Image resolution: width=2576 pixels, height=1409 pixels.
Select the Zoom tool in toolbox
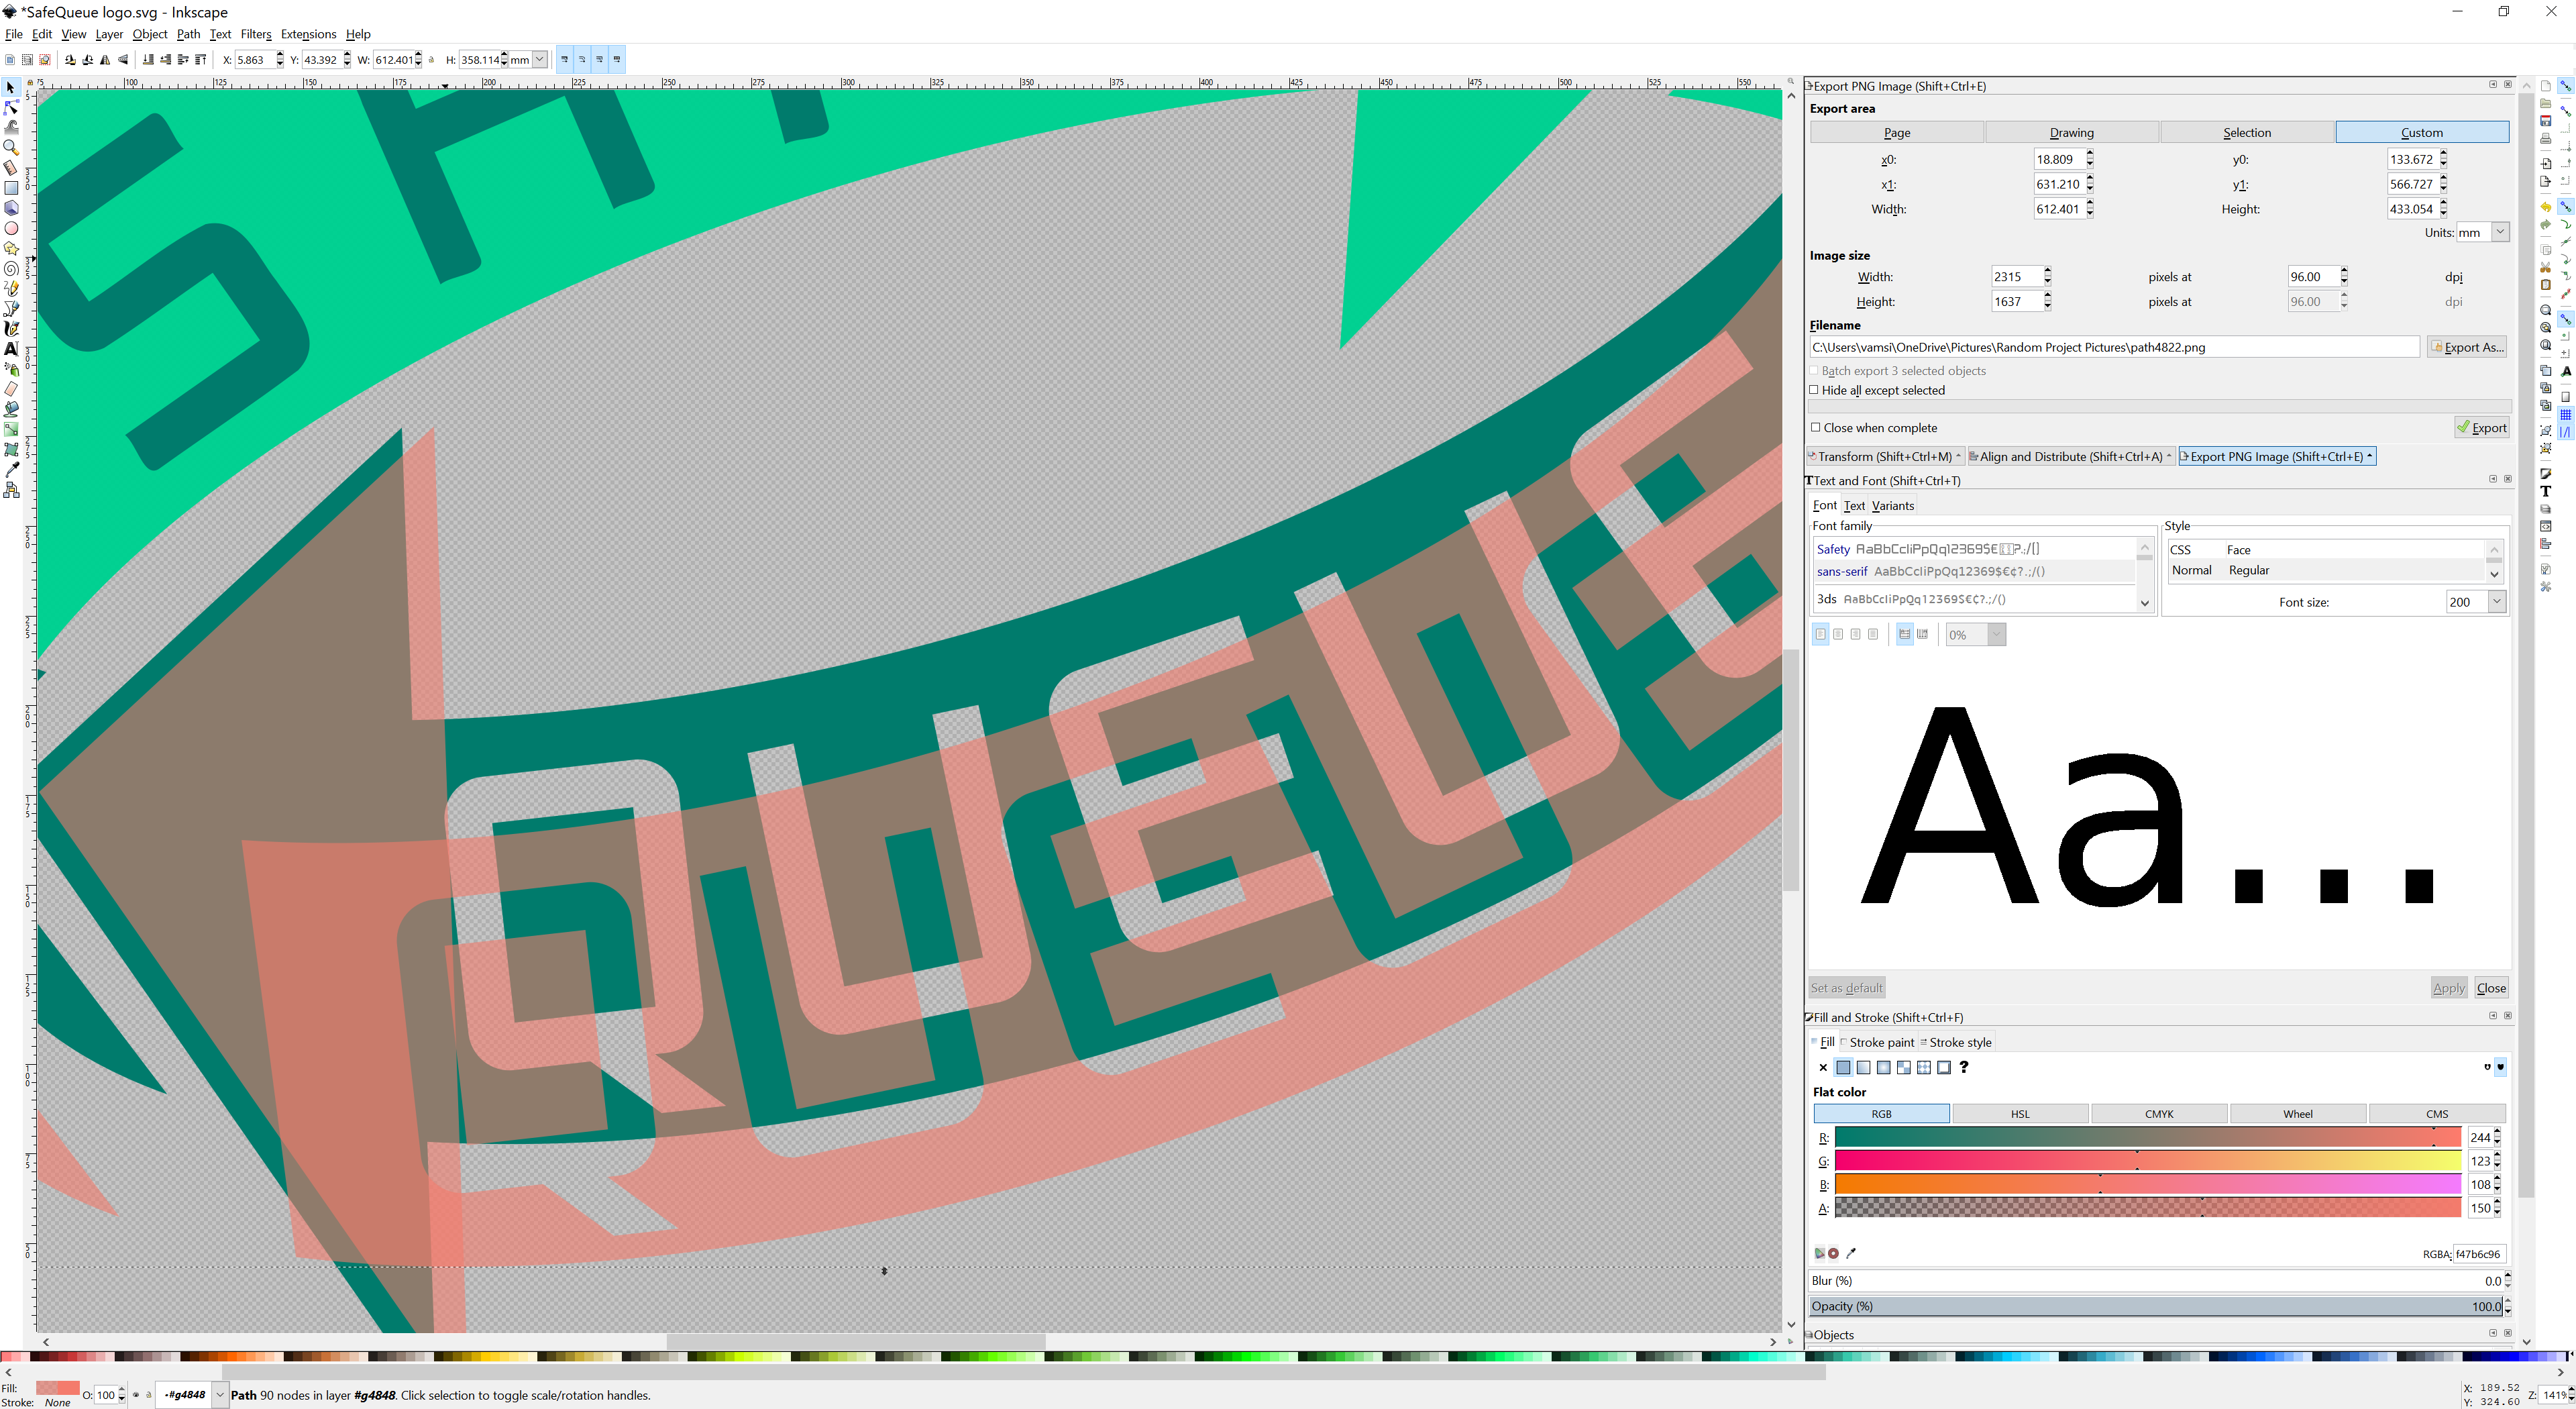pyautogui.click(x=11, y=147)
